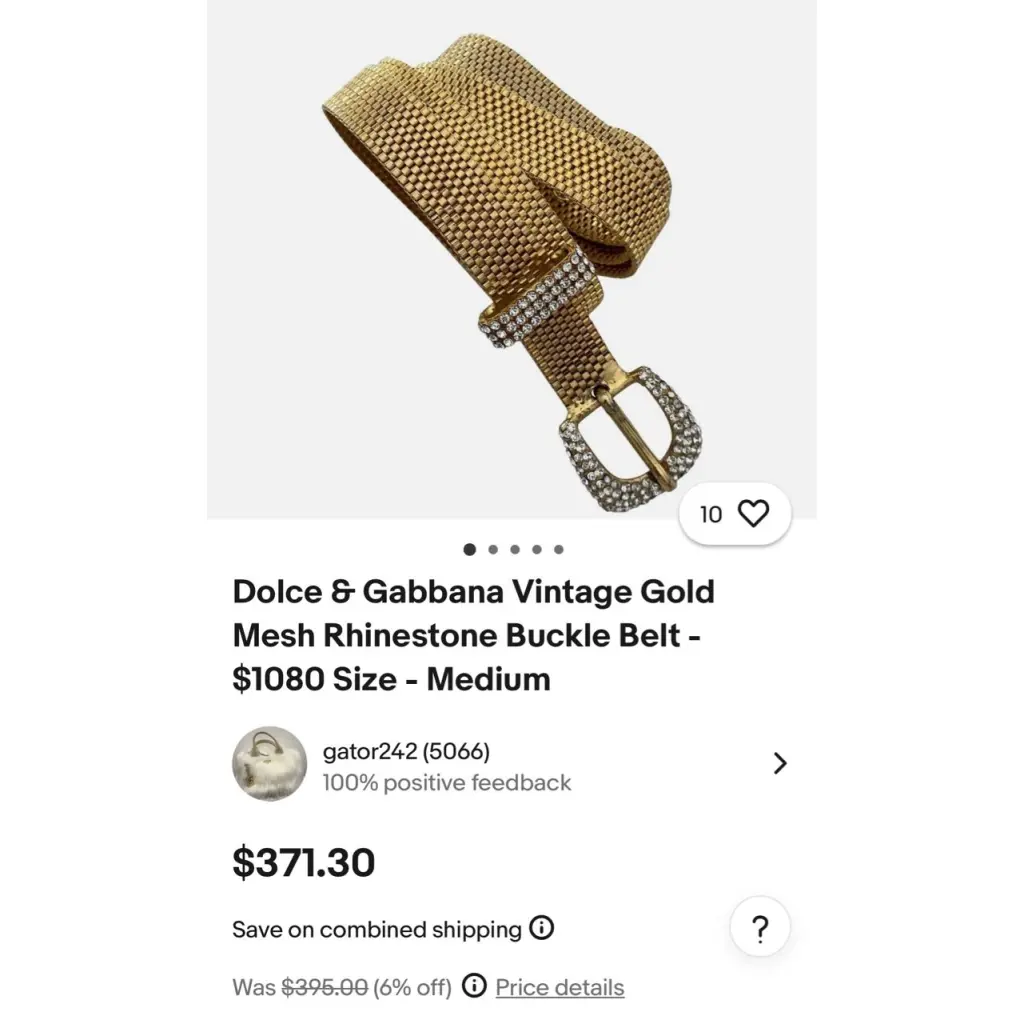
Task: Tap the $371.30 current price
Action: pos(304,862)
